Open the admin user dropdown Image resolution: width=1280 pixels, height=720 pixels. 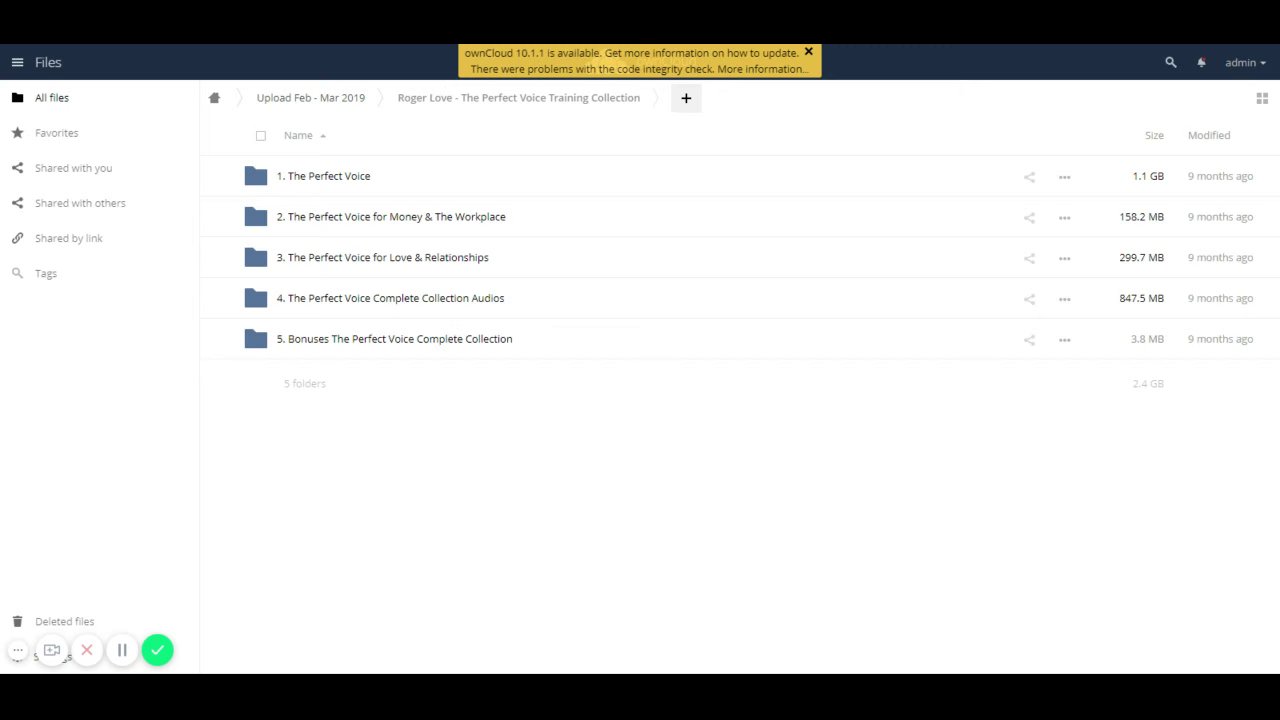click(x=1245, y=62)
